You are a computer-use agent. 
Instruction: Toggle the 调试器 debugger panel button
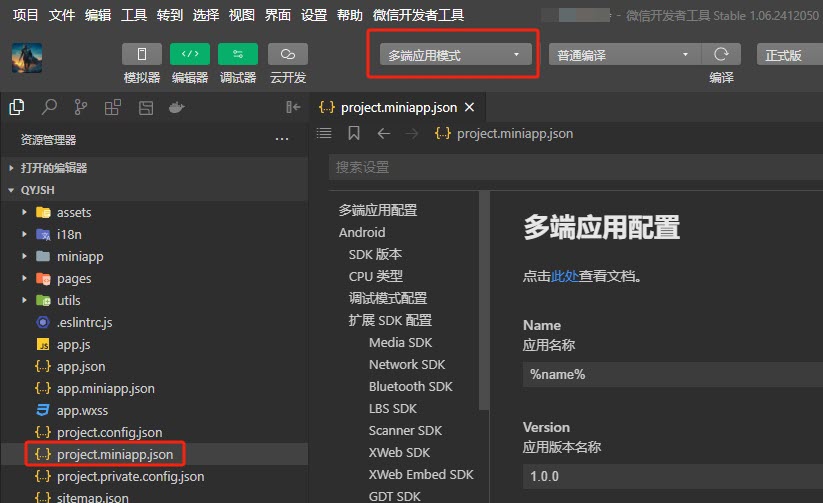point(238,54)
